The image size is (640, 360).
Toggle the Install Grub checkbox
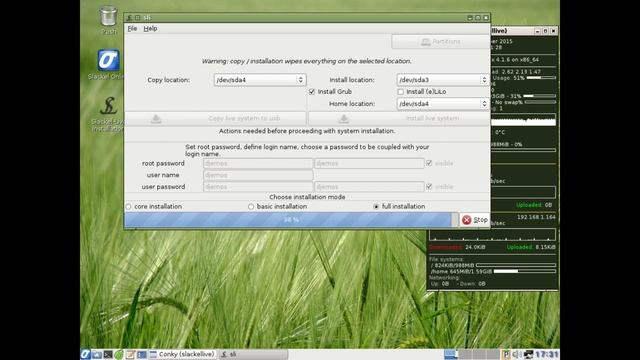click(312, 92)
